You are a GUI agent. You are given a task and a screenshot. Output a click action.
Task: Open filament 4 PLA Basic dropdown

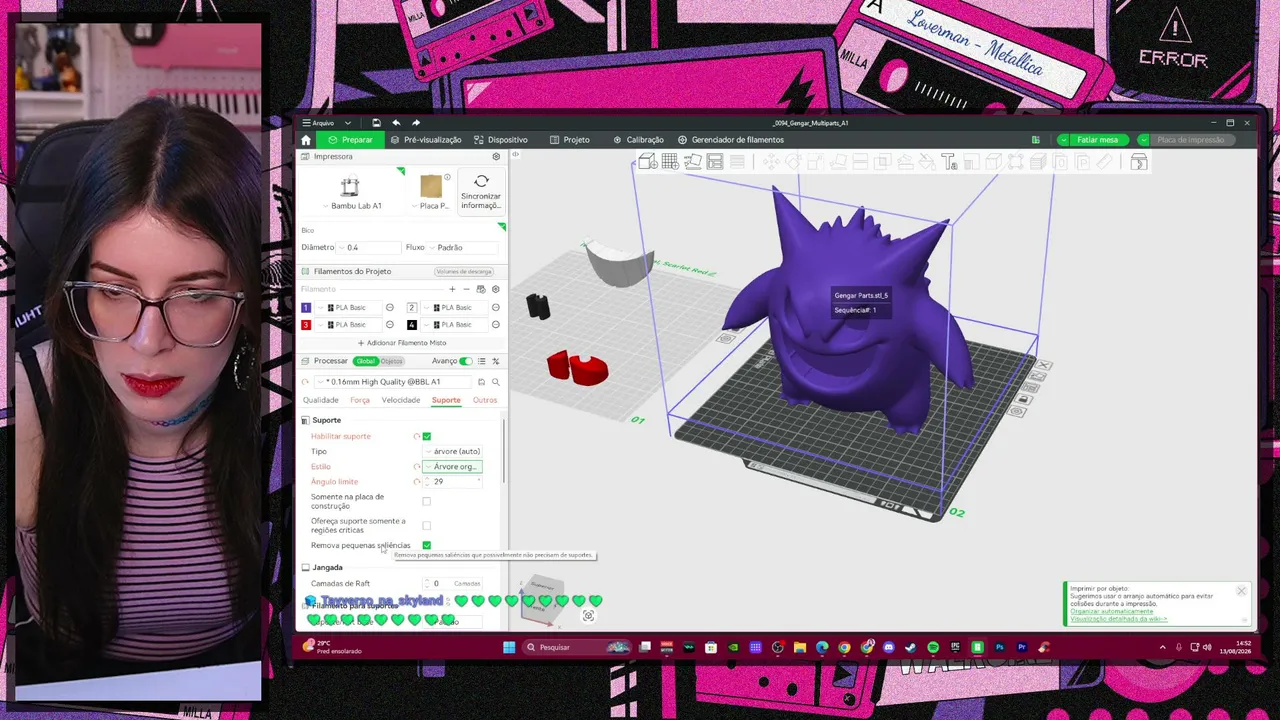[x=456, y=325]
